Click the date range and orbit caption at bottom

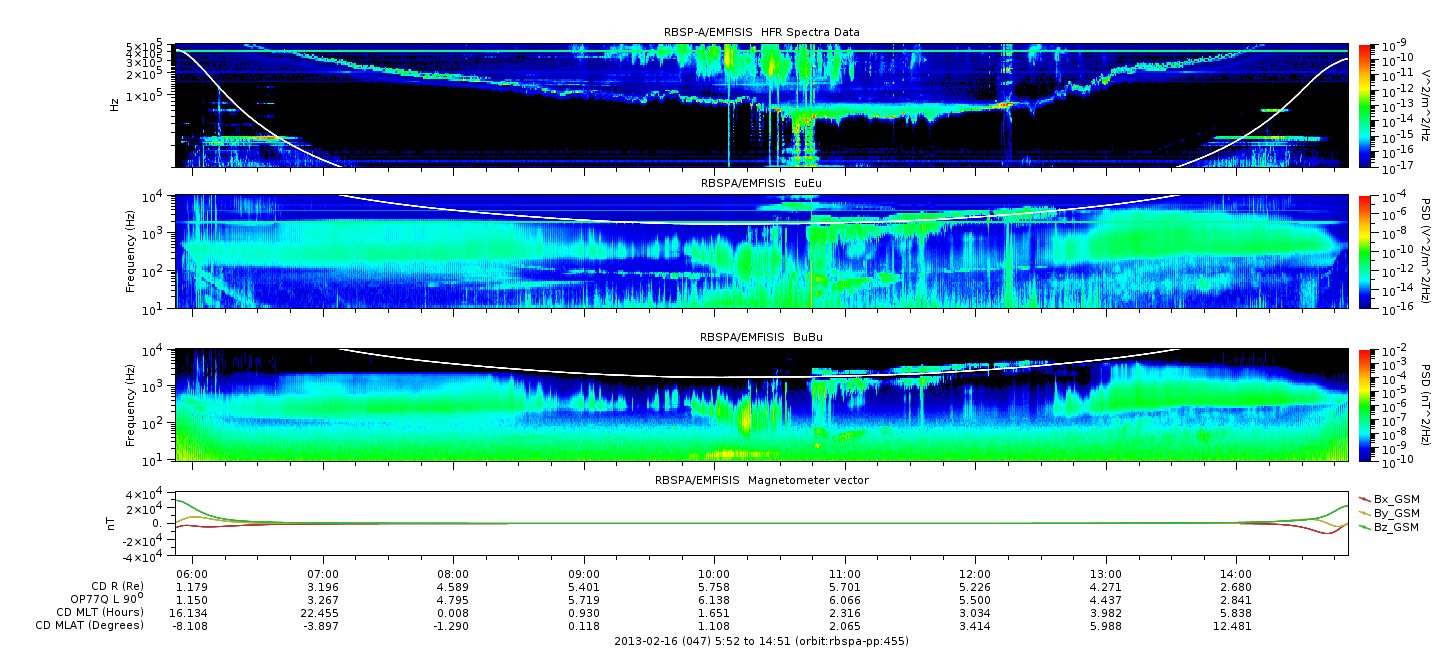[x=761, y=641]
